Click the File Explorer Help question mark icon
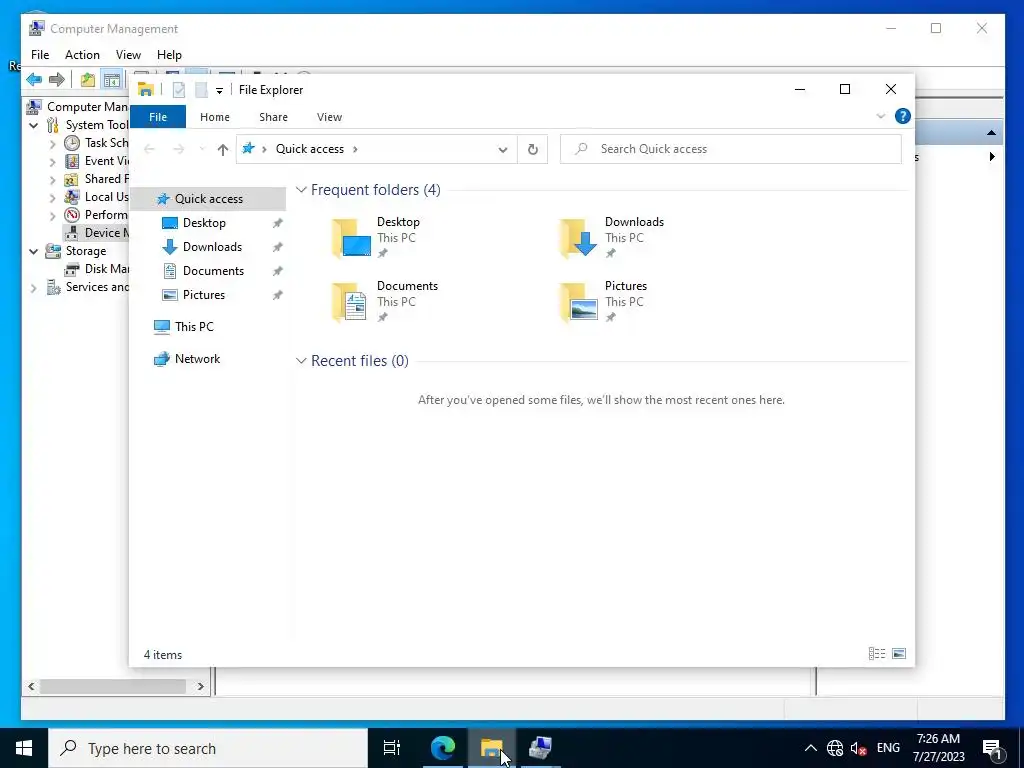1024x768 pixels. click(903, 116)
